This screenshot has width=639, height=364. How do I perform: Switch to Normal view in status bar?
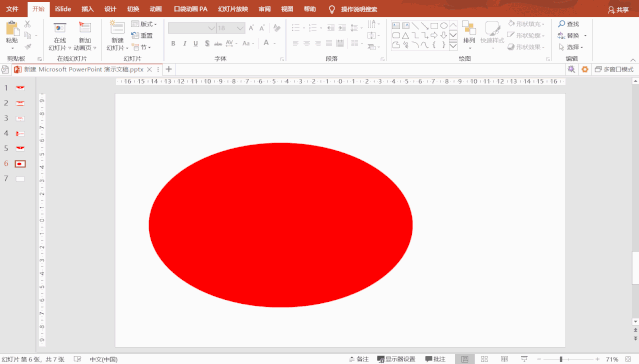[x=465, y=359]
